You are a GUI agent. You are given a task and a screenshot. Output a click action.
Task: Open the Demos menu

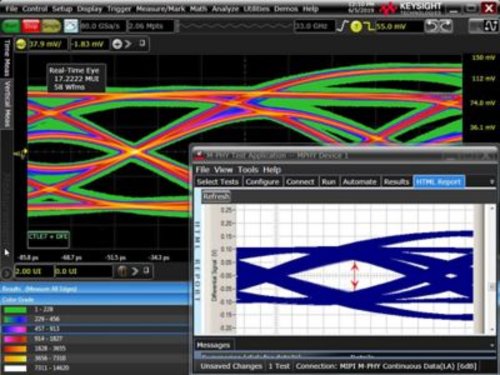[x=286, y=9]
